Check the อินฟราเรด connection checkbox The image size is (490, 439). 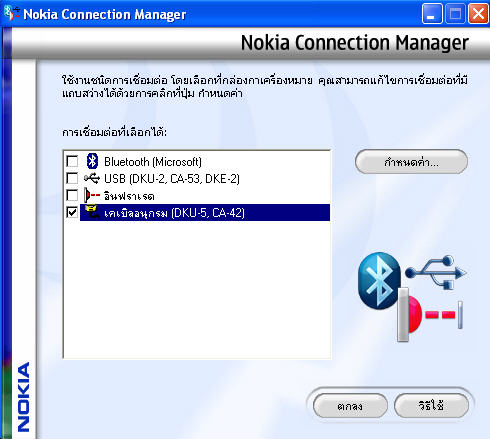coord(72,195)
